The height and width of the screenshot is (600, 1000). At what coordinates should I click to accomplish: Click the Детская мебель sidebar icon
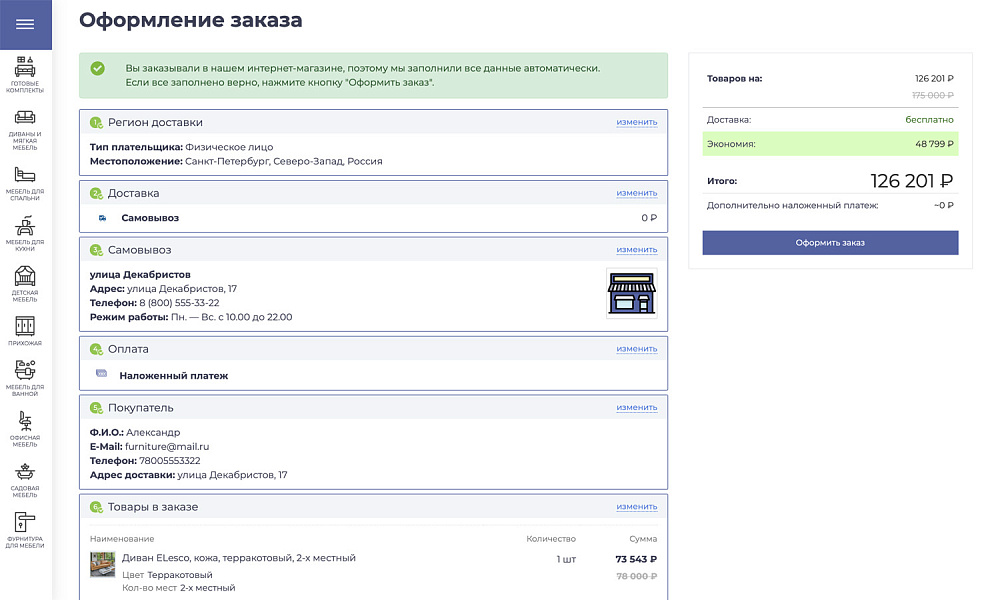click(25, 278)
